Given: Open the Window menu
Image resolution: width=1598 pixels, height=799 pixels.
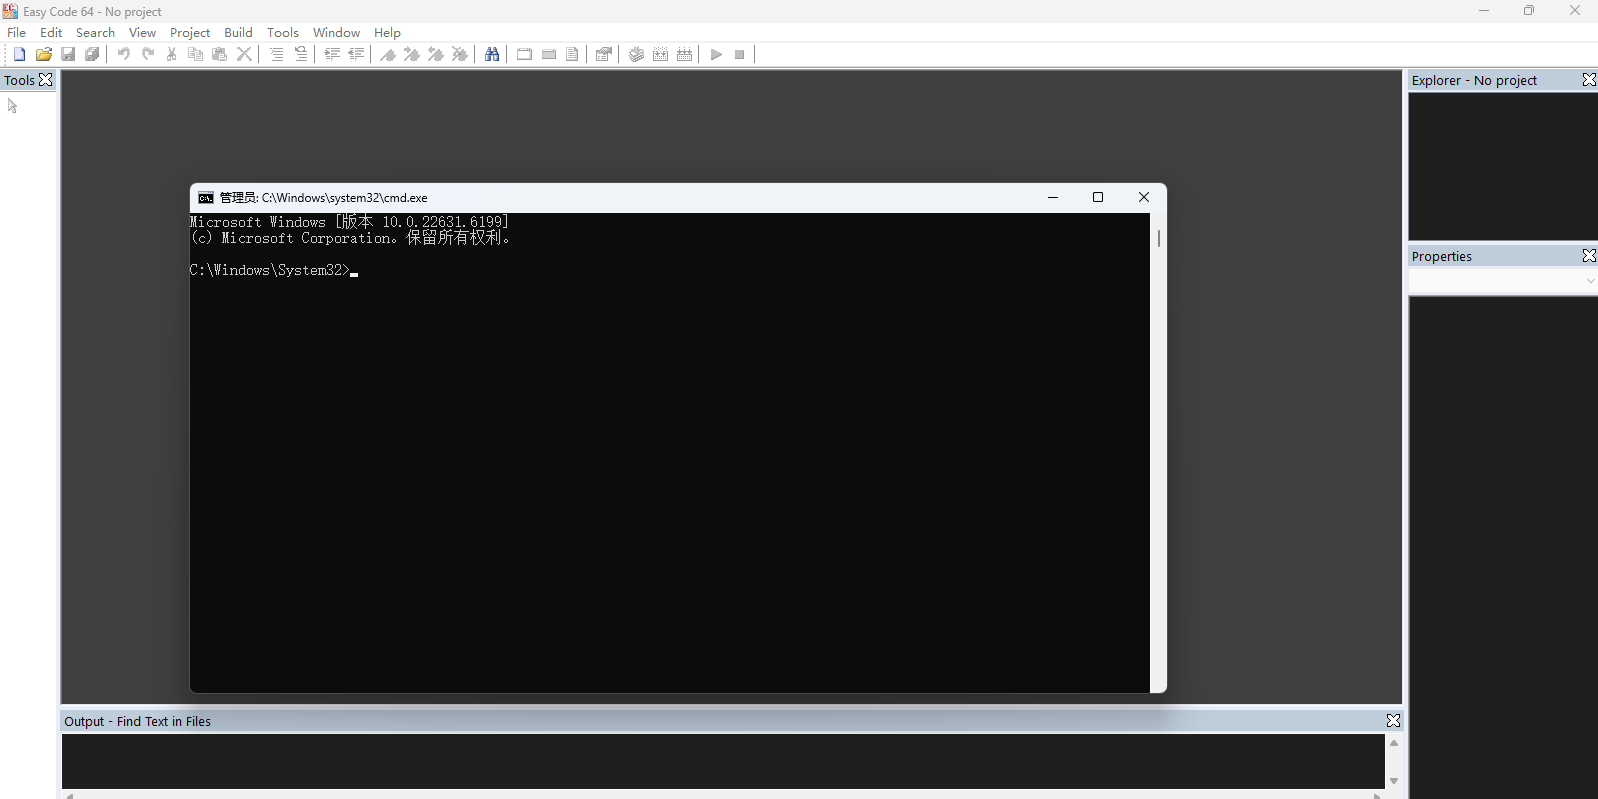Looking at the screenshot, I should click(336, 33).
